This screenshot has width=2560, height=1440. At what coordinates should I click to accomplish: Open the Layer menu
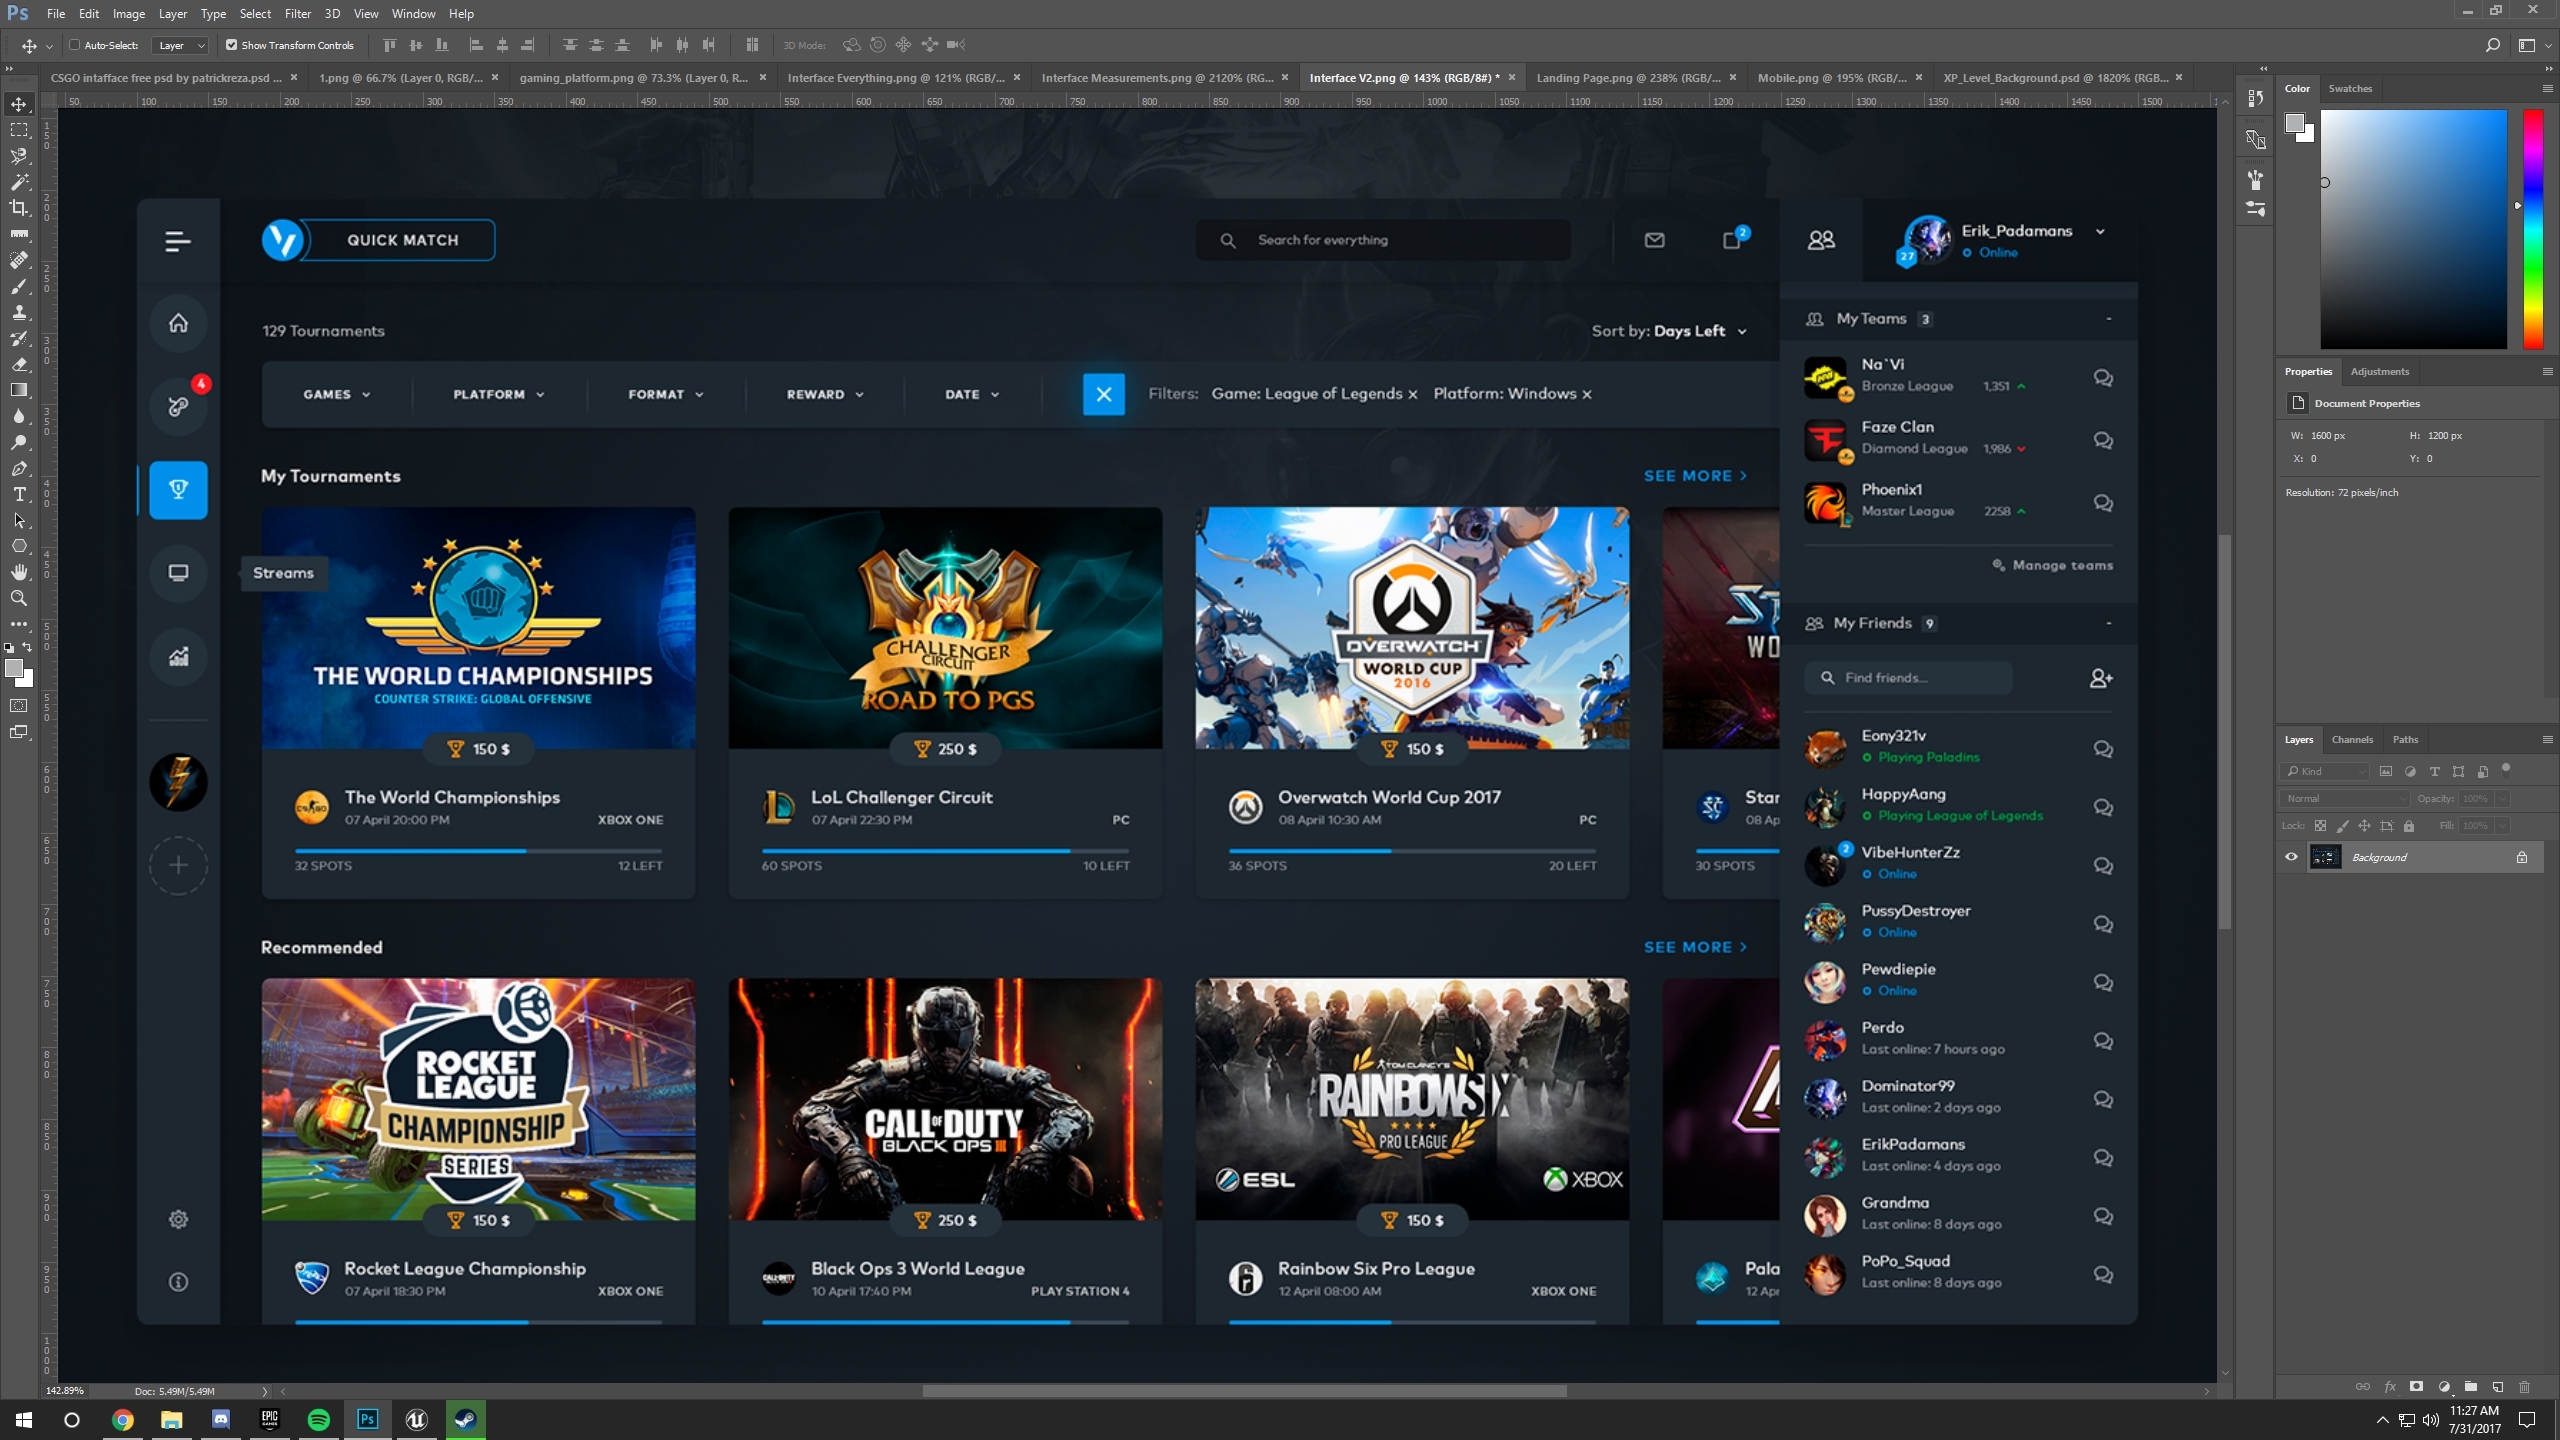[x=172, y=14]
